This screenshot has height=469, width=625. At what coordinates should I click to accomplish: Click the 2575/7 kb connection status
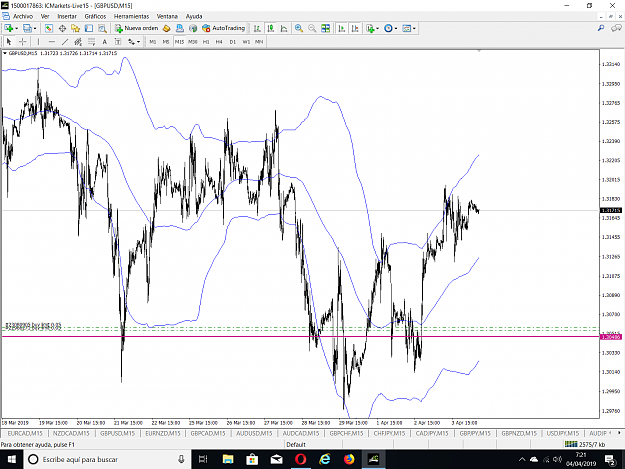pyautogui.click(x=585, y=444)
